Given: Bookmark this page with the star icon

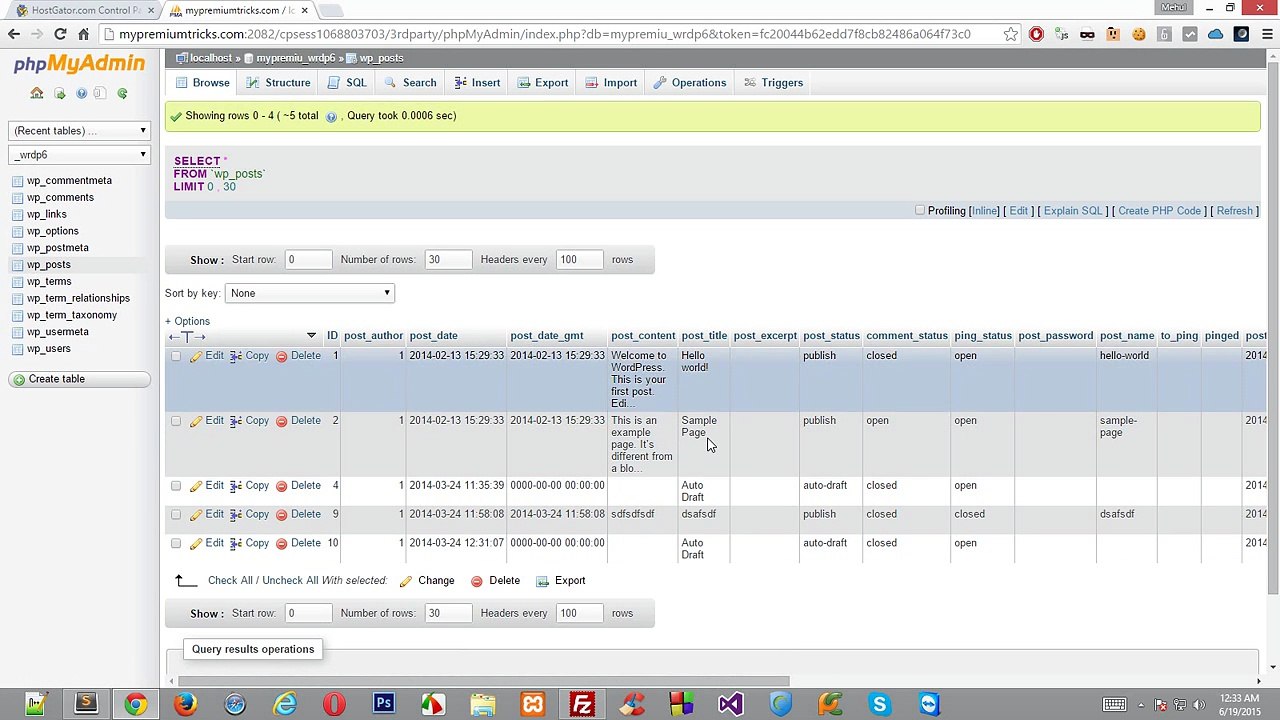Looking at the screenshot, I should tap(1011, 34).
